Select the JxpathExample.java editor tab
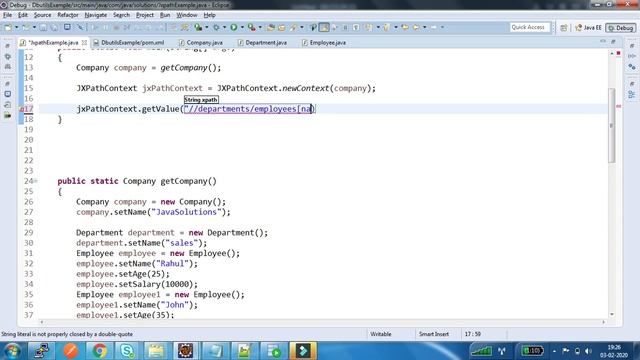The width and height of the screenshot is (640, 360). pyautogui.click(x=53, y=42)
